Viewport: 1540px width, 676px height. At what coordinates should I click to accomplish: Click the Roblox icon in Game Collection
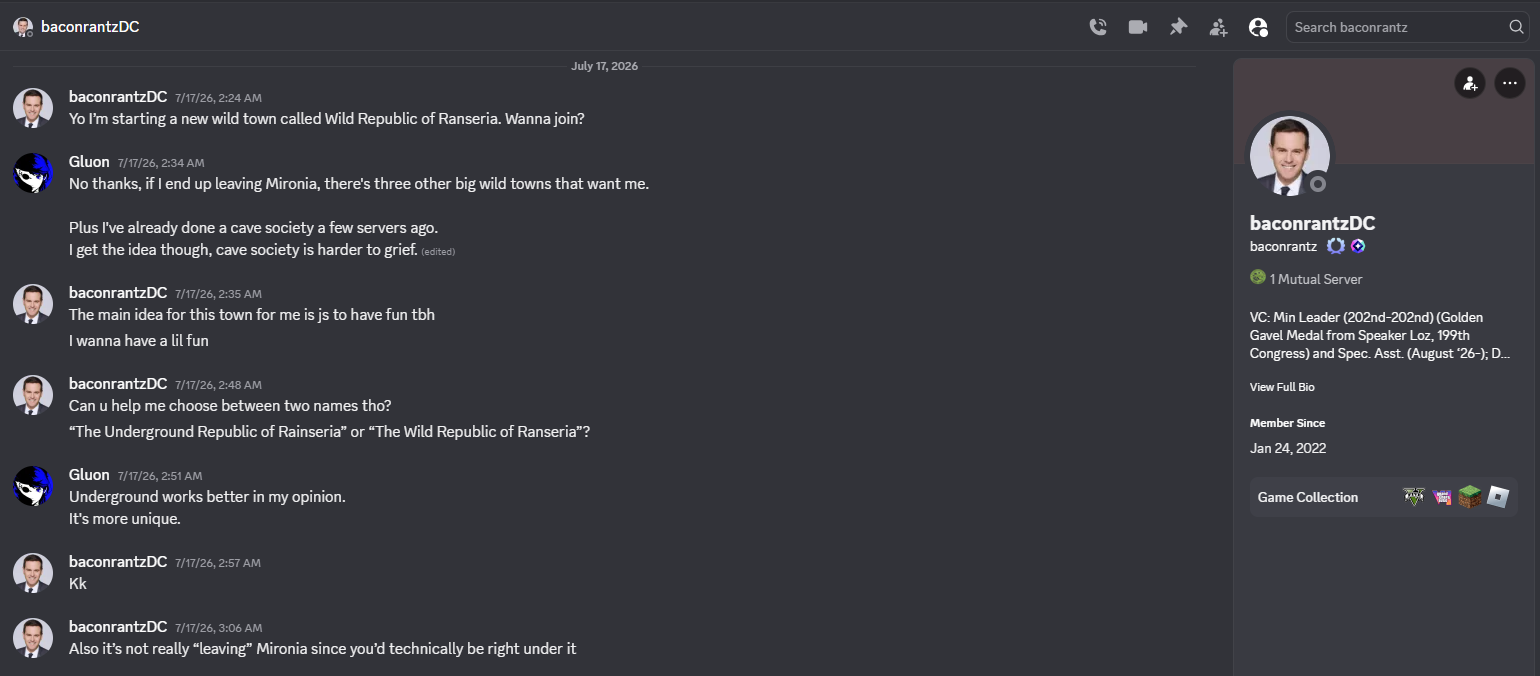[1497, 496]
